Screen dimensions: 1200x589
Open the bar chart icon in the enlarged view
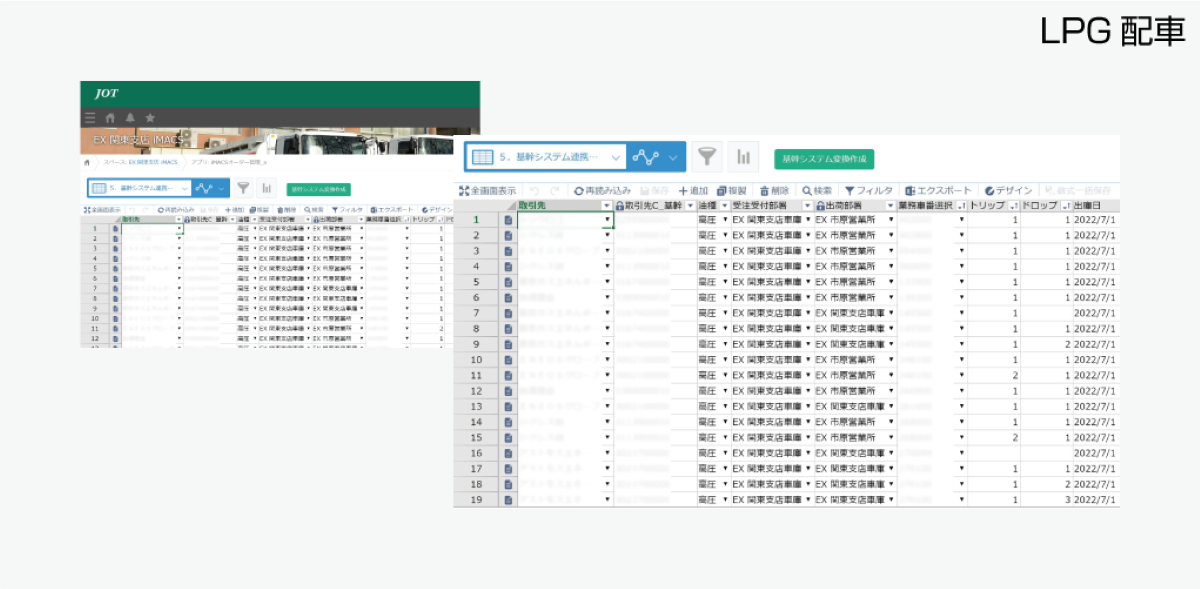tap(743, 157)
